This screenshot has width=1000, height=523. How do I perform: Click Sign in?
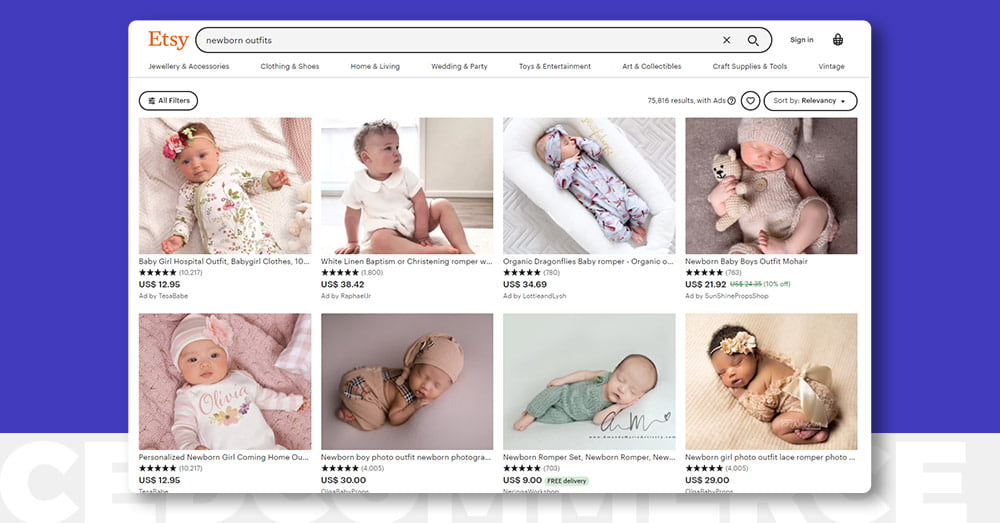point(802,40)
